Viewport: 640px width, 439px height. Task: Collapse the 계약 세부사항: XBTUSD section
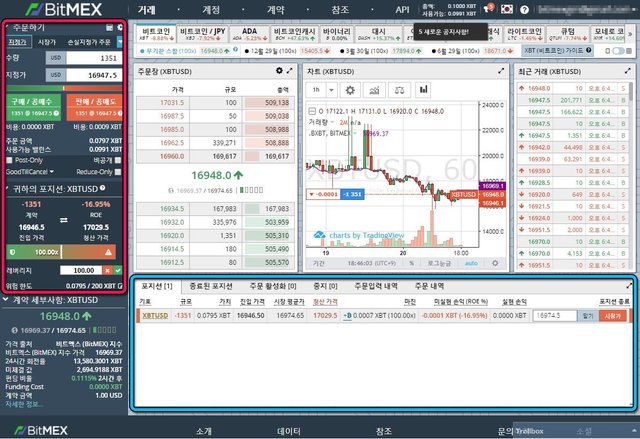[x=6, y=300]
